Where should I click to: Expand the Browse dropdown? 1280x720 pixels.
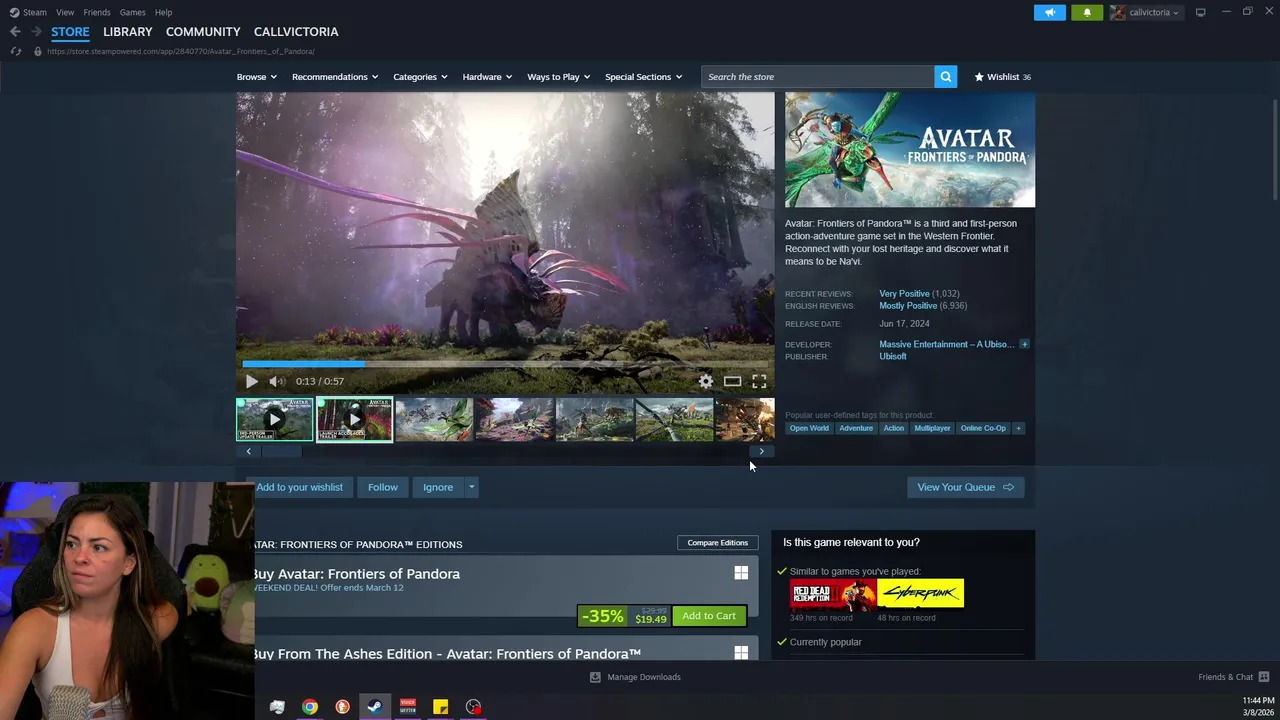257,77
